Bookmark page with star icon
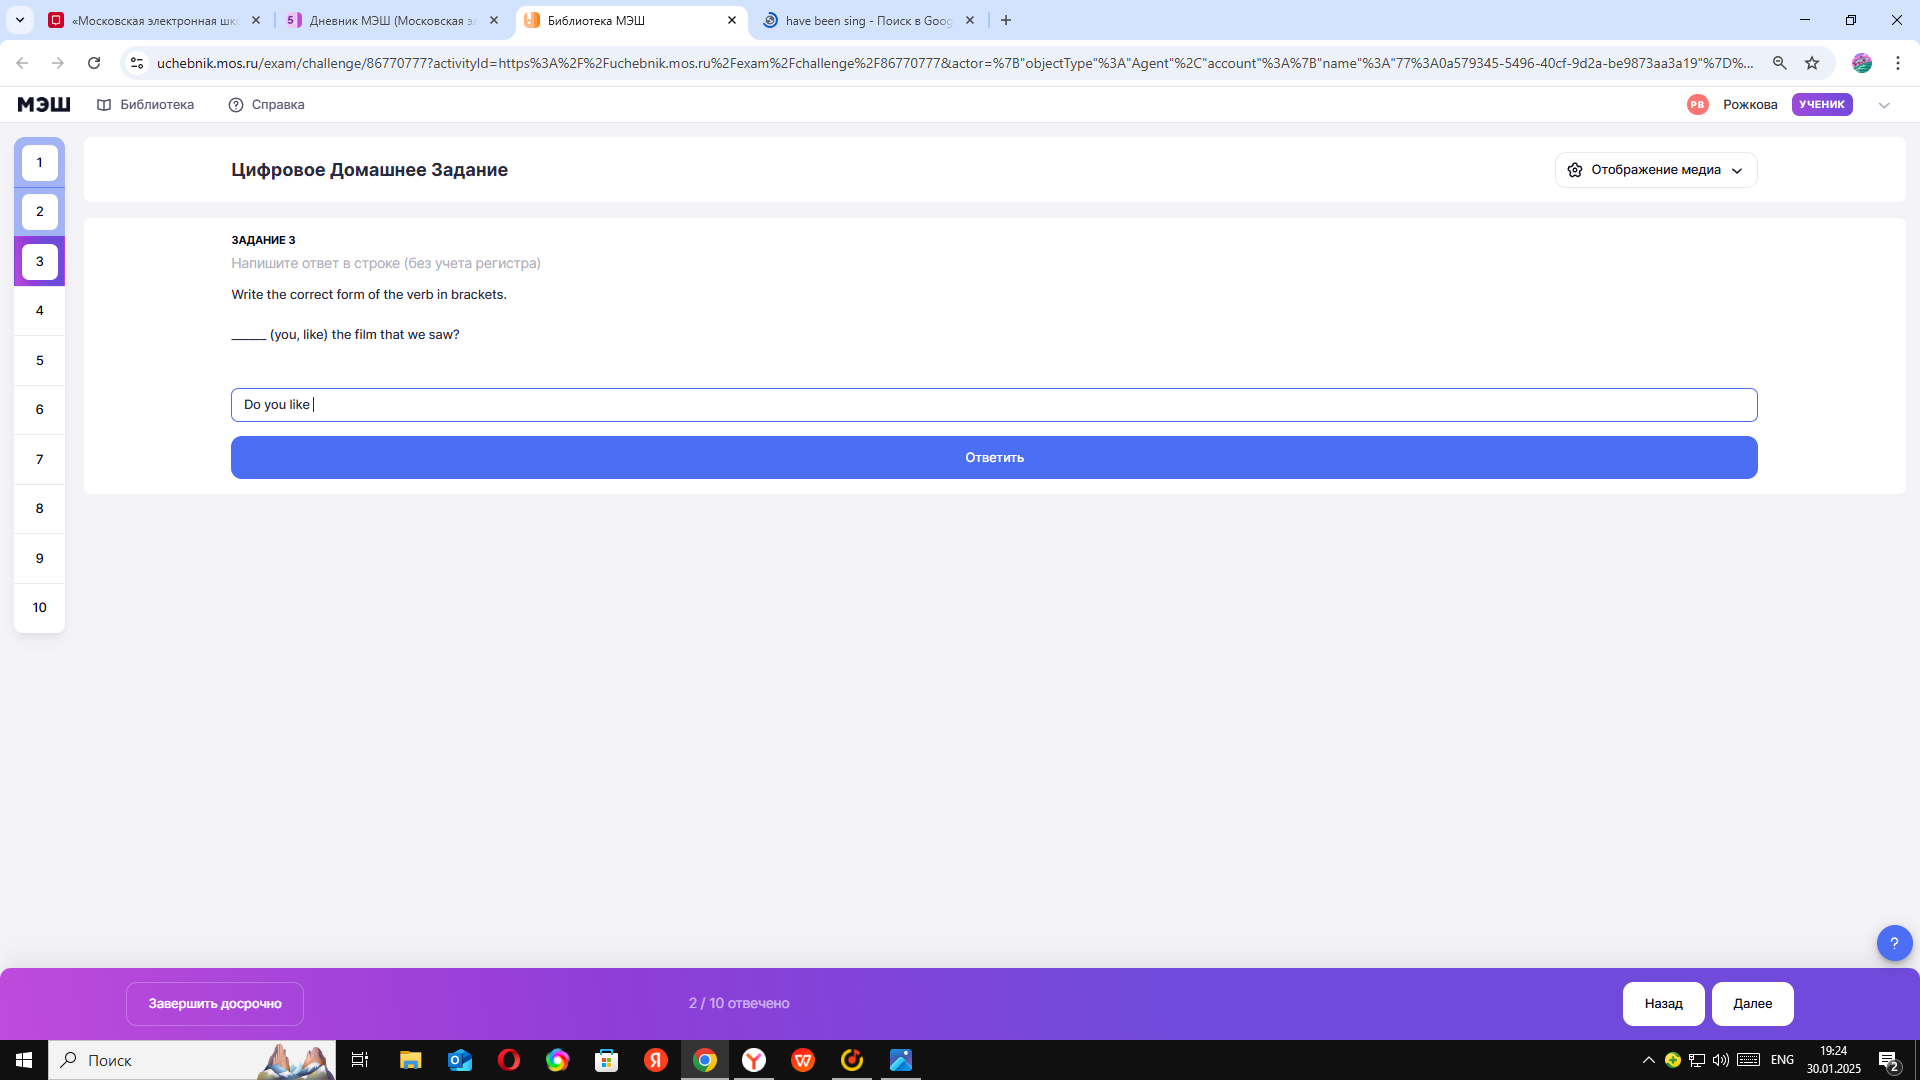The width and height of the screenshot is (1920, 1080). coord(1812,63)
